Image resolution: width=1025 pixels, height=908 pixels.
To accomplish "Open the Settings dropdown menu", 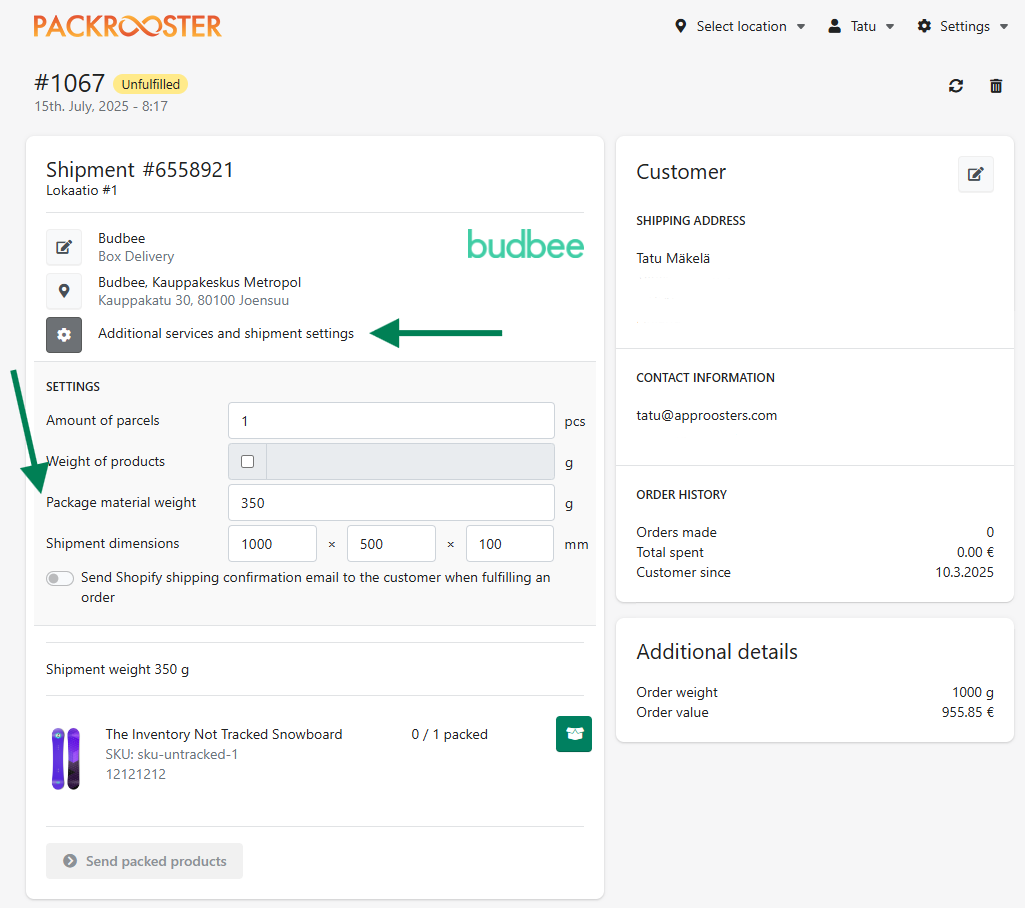I will pos(962,26).
